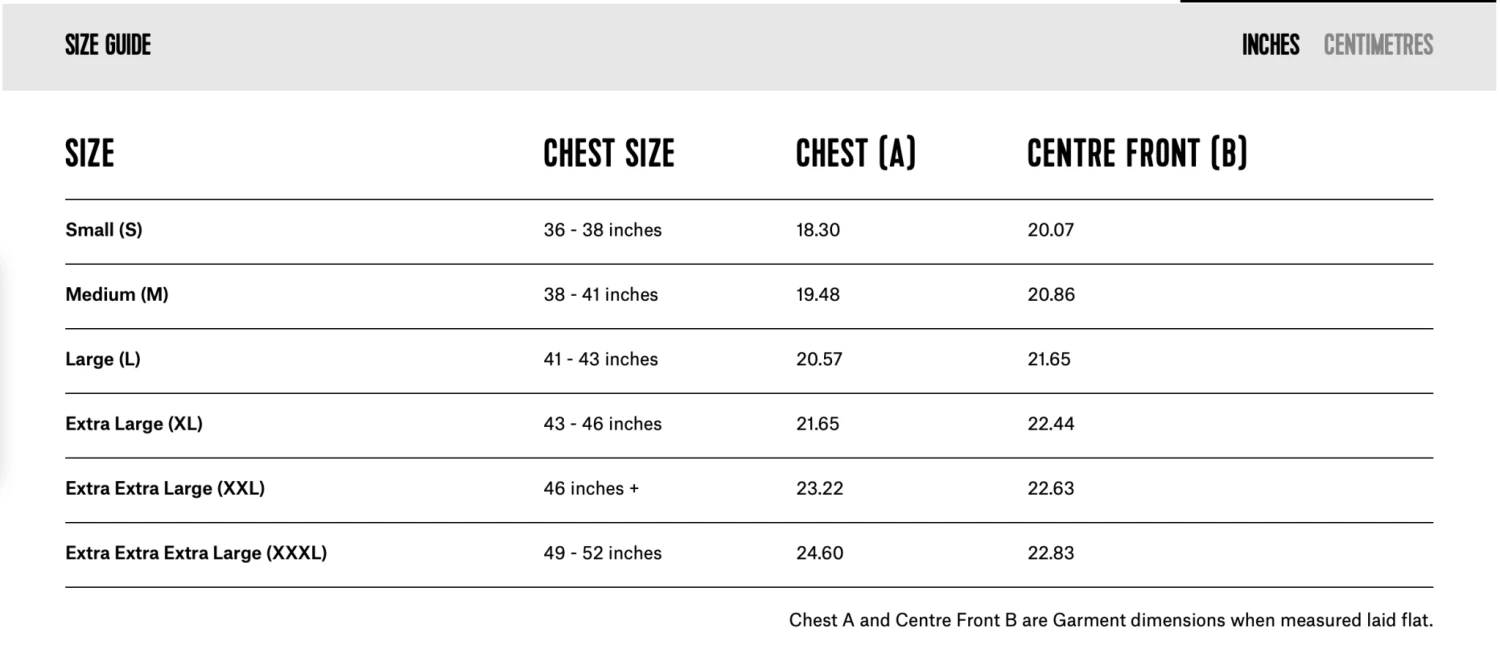Select the Inches unit tab
The width and height of the screenshot is (1500, 645).
point(1270,45)
